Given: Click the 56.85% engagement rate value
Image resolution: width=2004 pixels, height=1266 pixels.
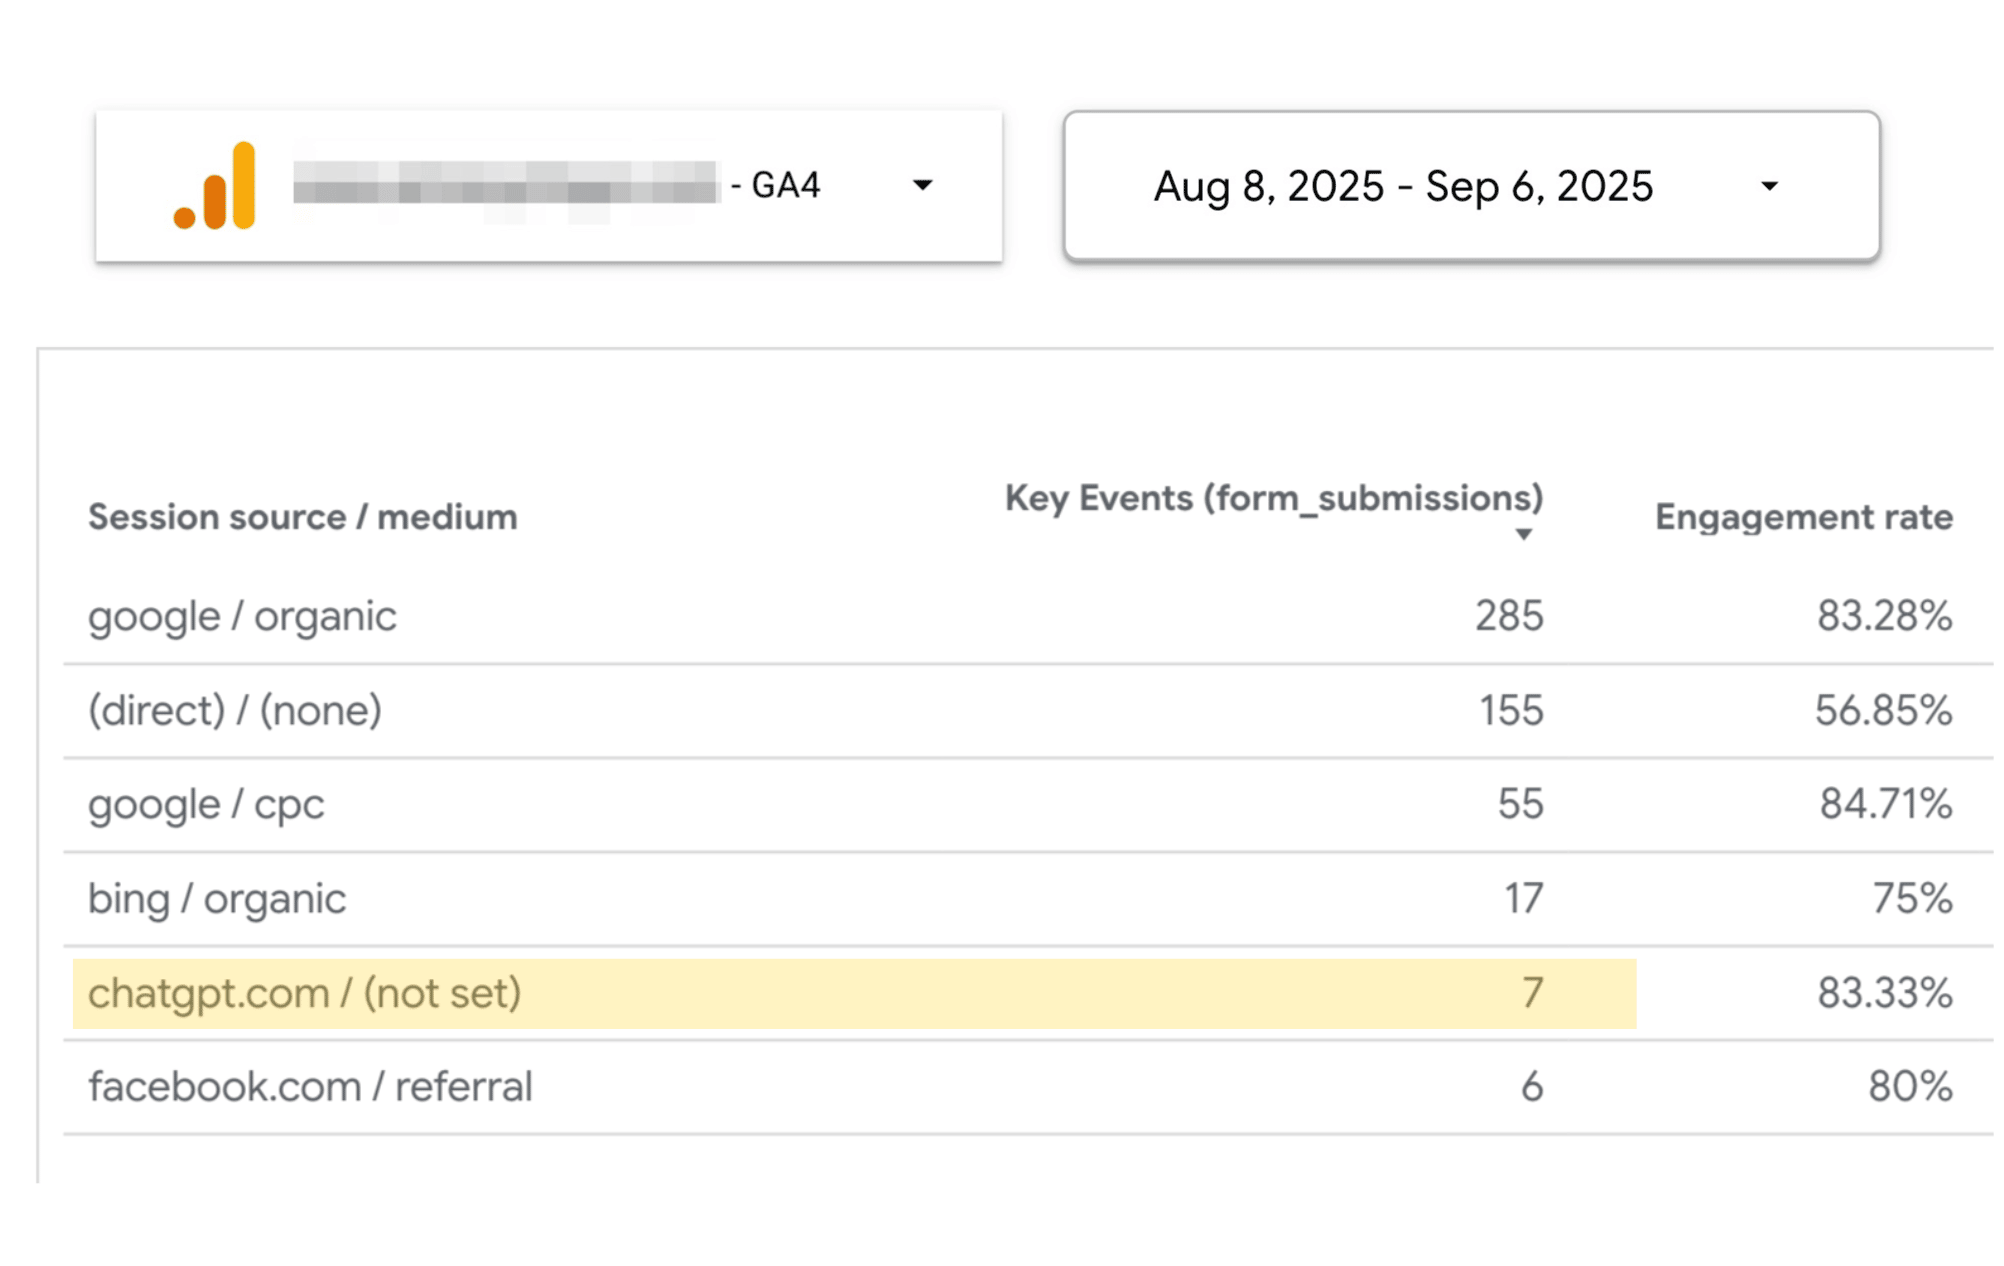Looking at the screenshot, I should [1883, 711].
